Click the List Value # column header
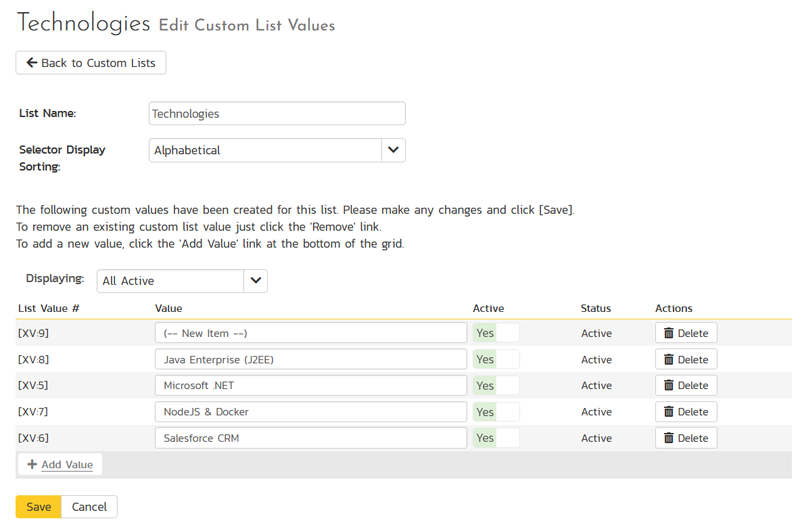This screenshot has height=523, width=800. coord(48,308)
